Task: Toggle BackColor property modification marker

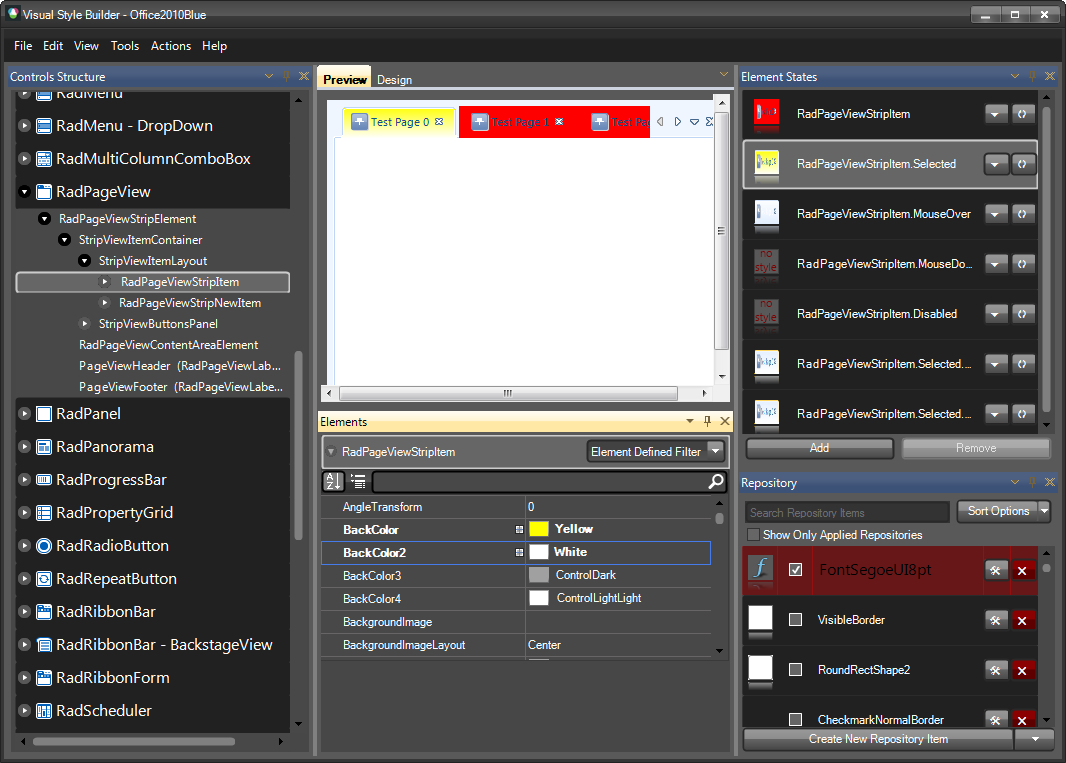Action: point(519,530)
